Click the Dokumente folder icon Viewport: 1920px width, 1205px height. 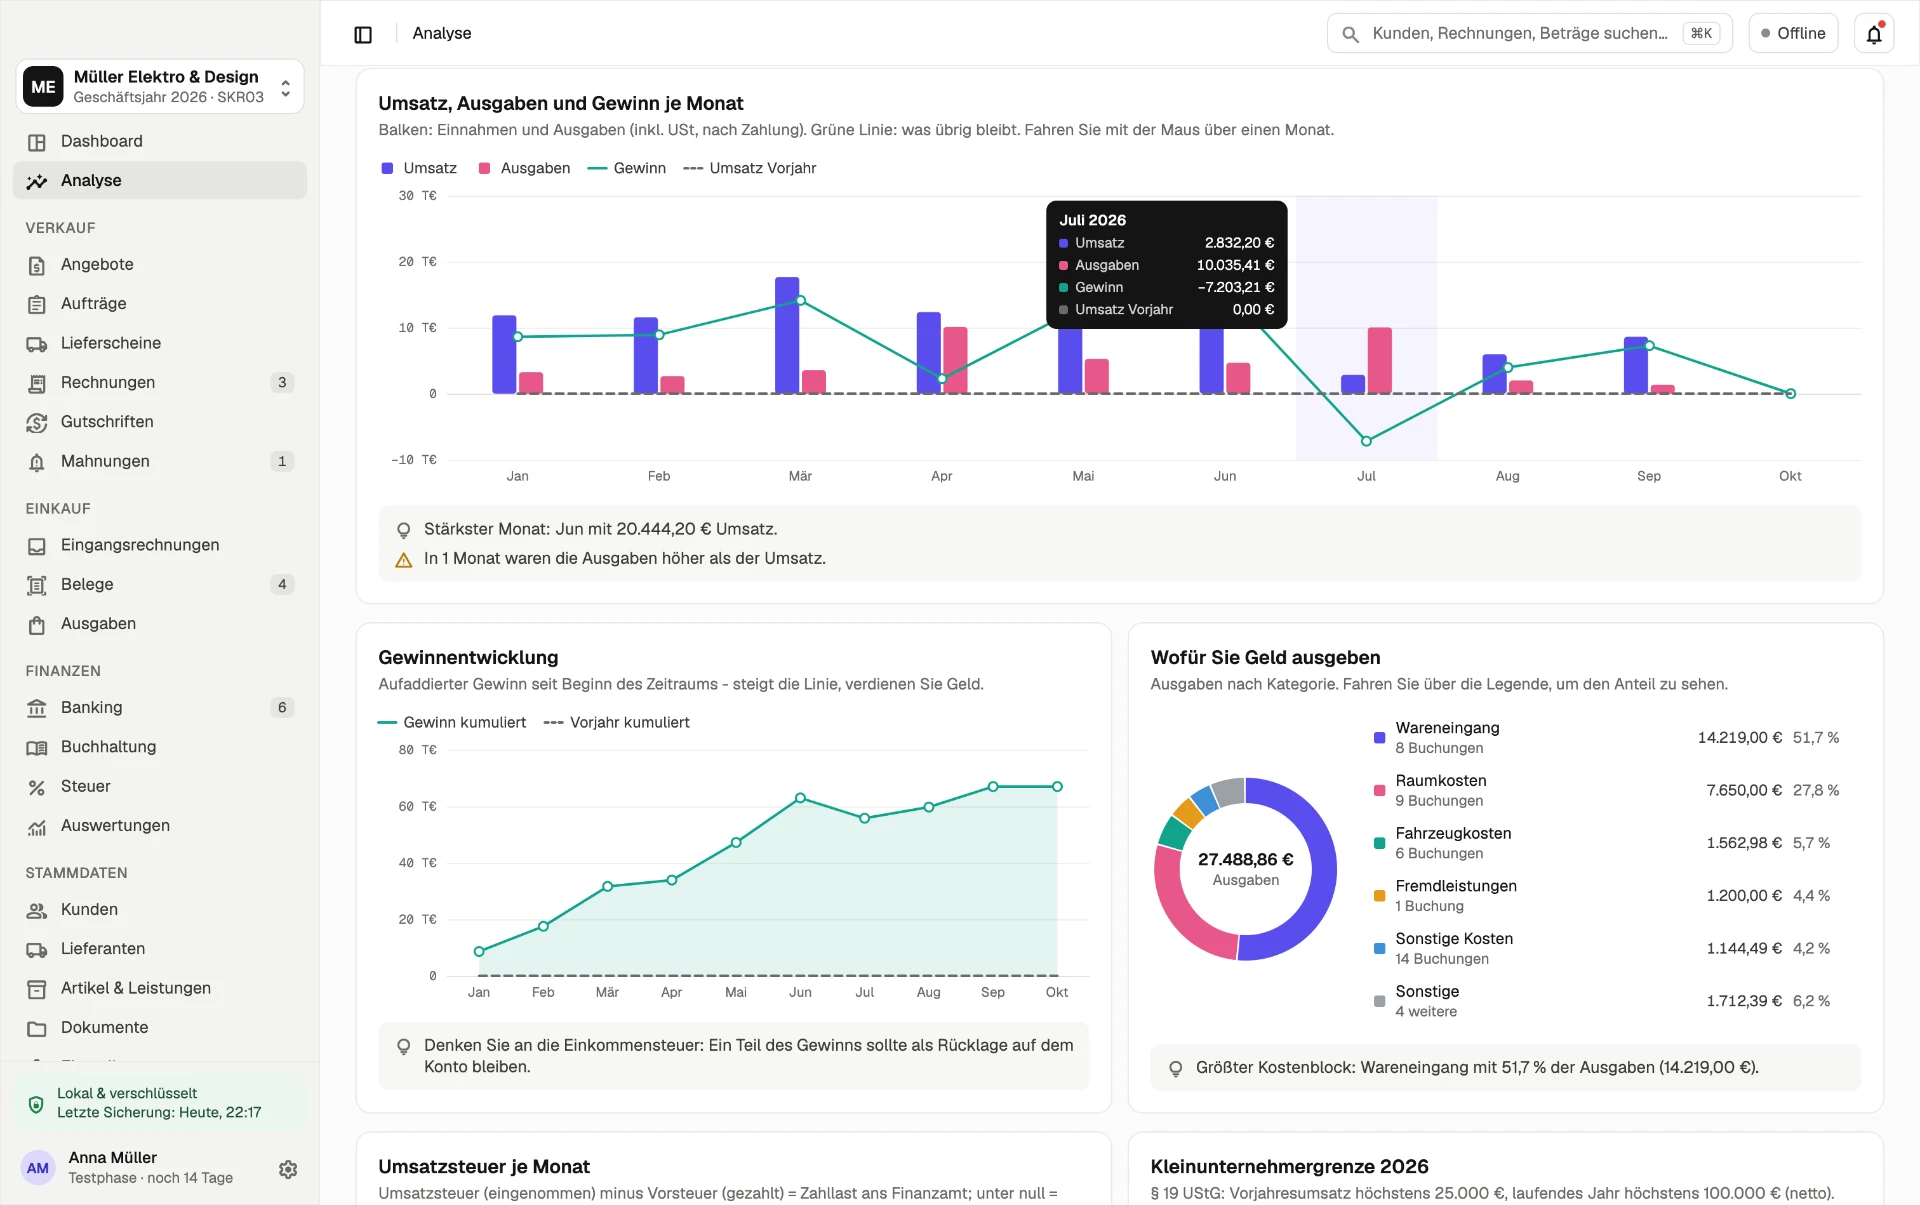37,1028
